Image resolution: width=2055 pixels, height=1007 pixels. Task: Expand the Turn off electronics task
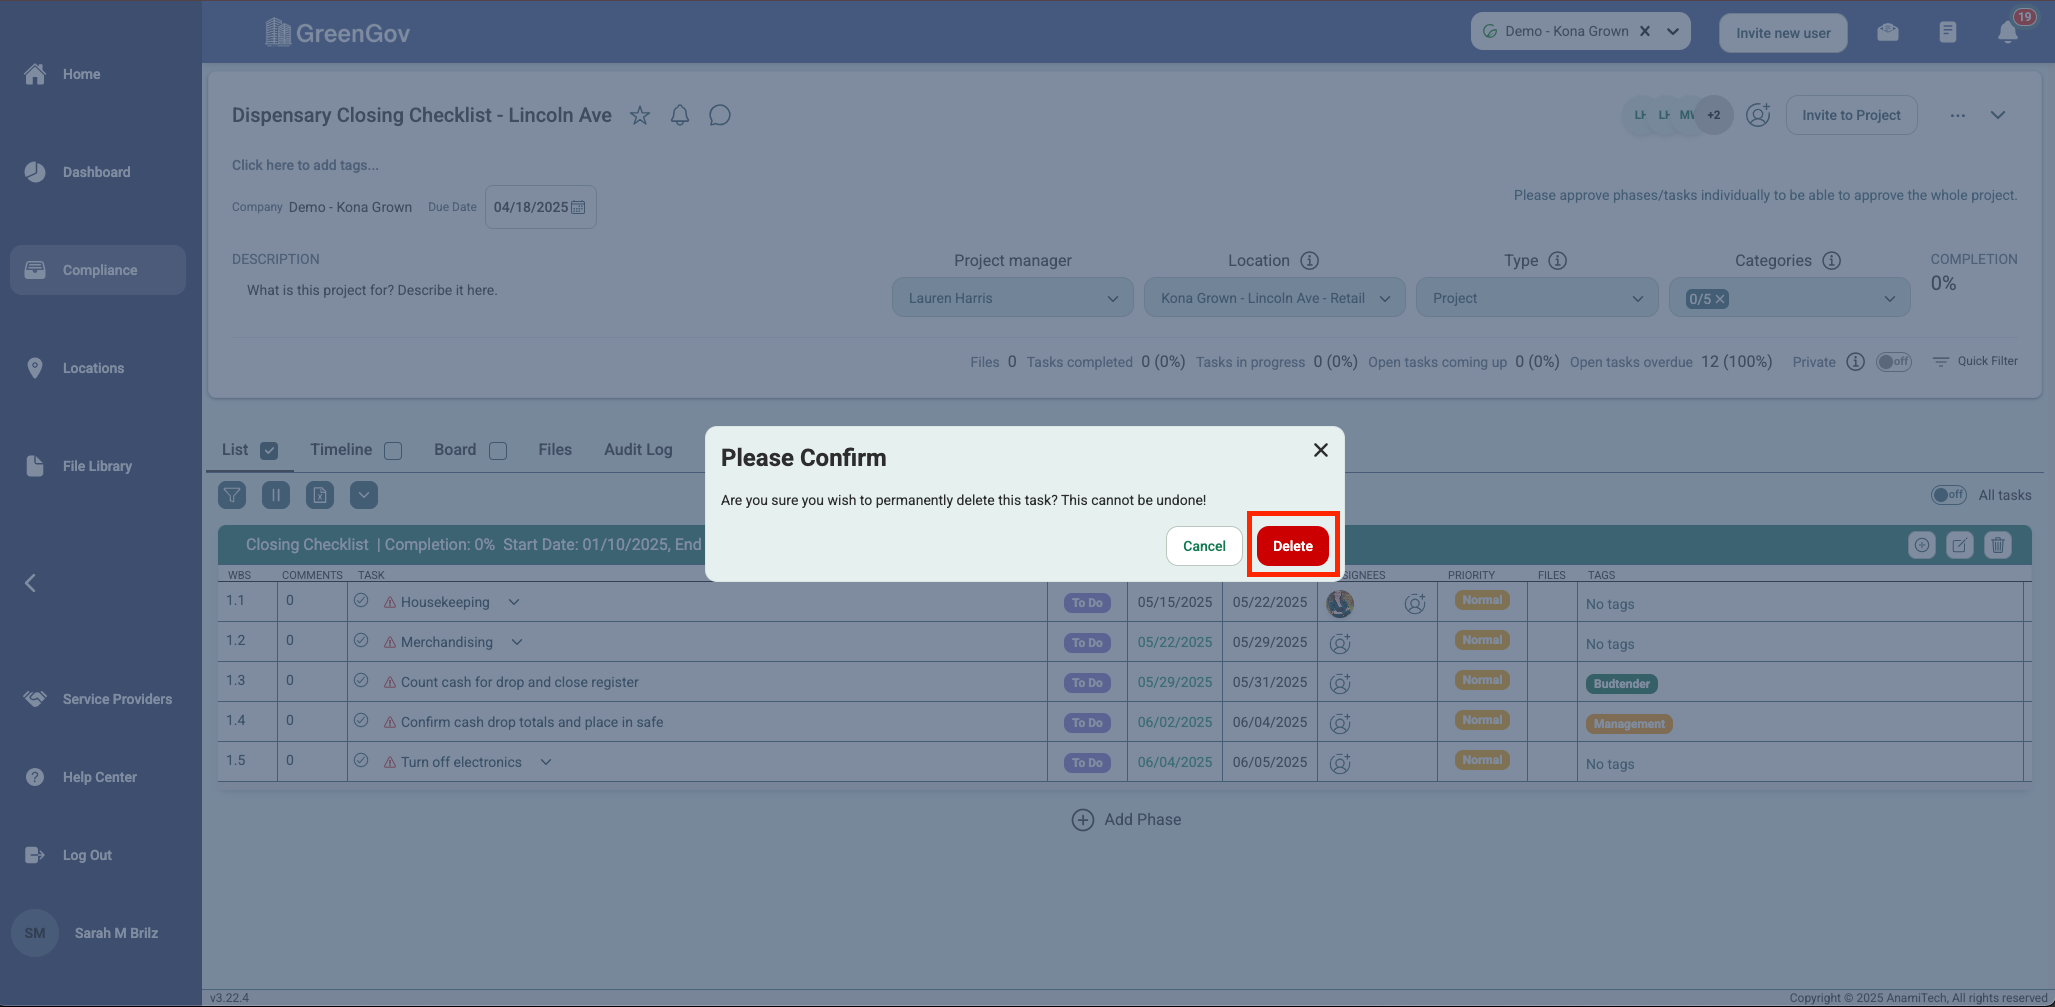click(546, 762)
